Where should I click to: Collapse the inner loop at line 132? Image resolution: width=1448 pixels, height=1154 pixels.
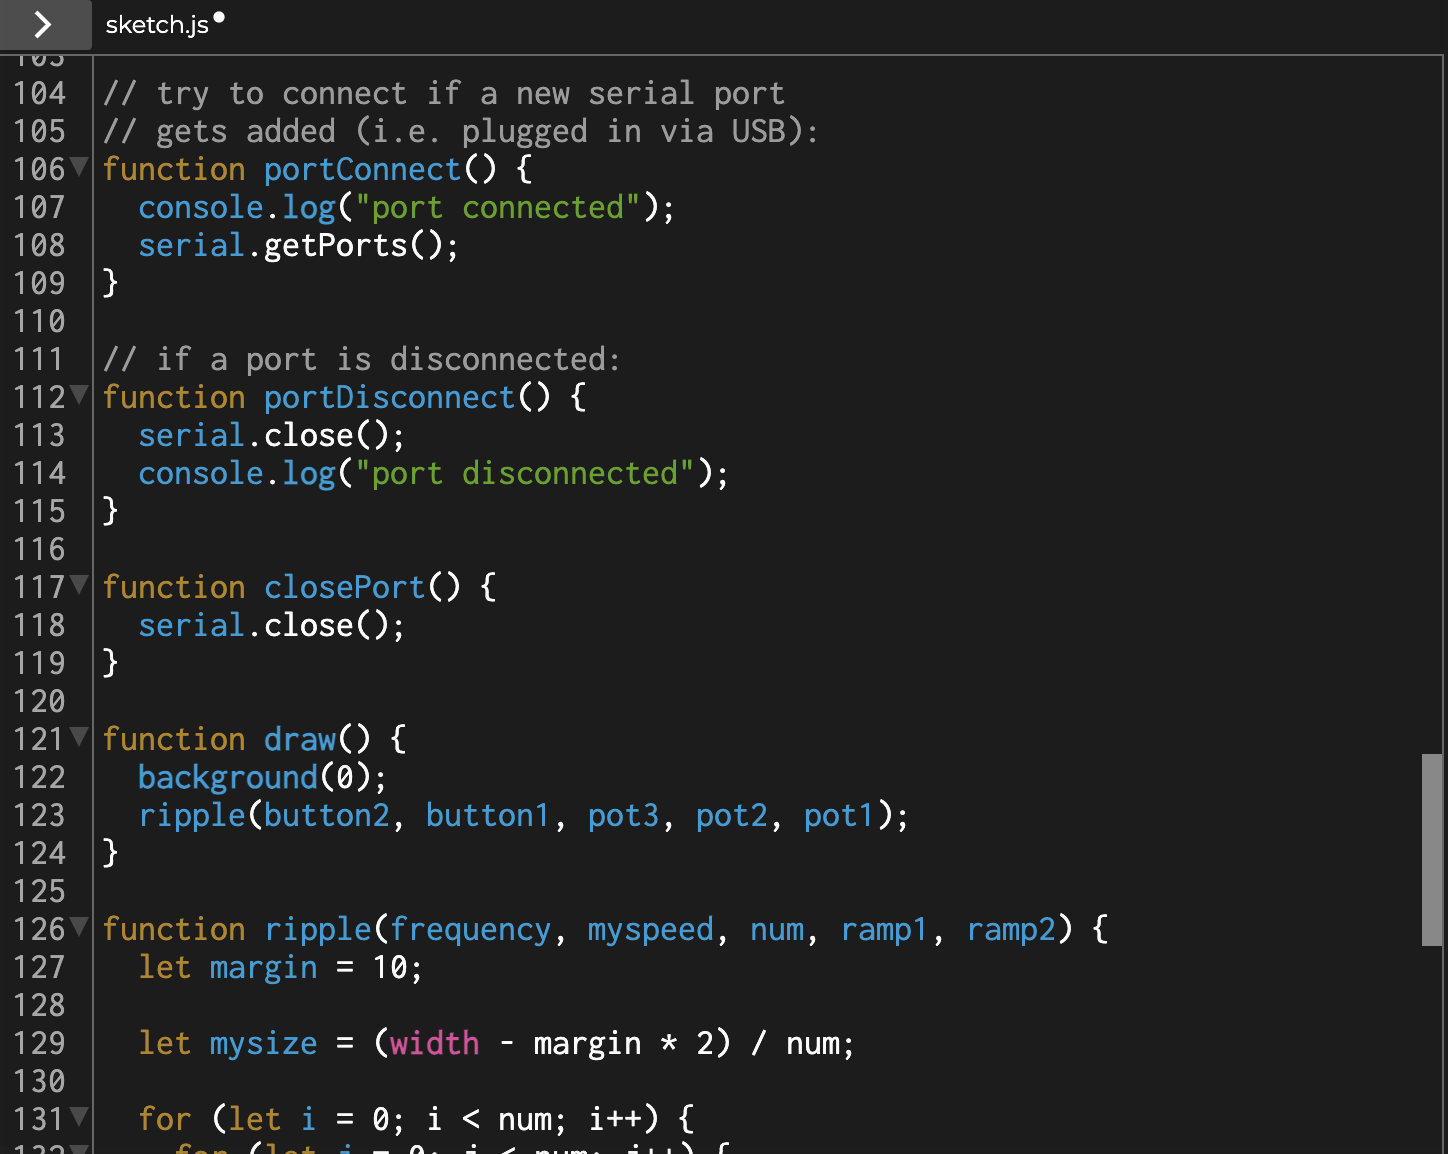[79, 1149]
